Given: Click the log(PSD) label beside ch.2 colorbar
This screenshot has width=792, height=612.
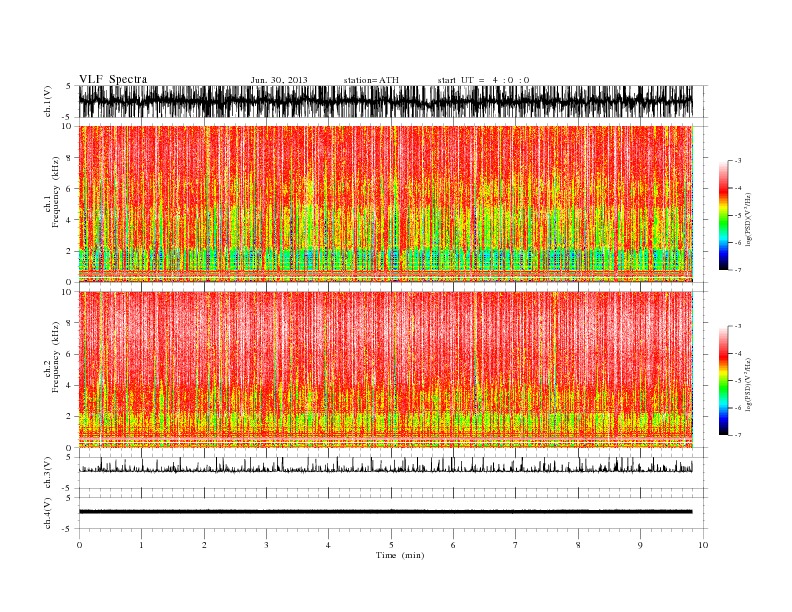Looking at the screenshot, I should point(748,384).
